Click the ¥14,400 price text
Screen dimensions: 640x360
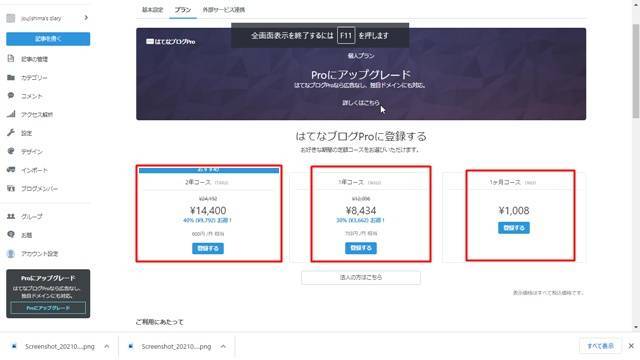(208, 211)
